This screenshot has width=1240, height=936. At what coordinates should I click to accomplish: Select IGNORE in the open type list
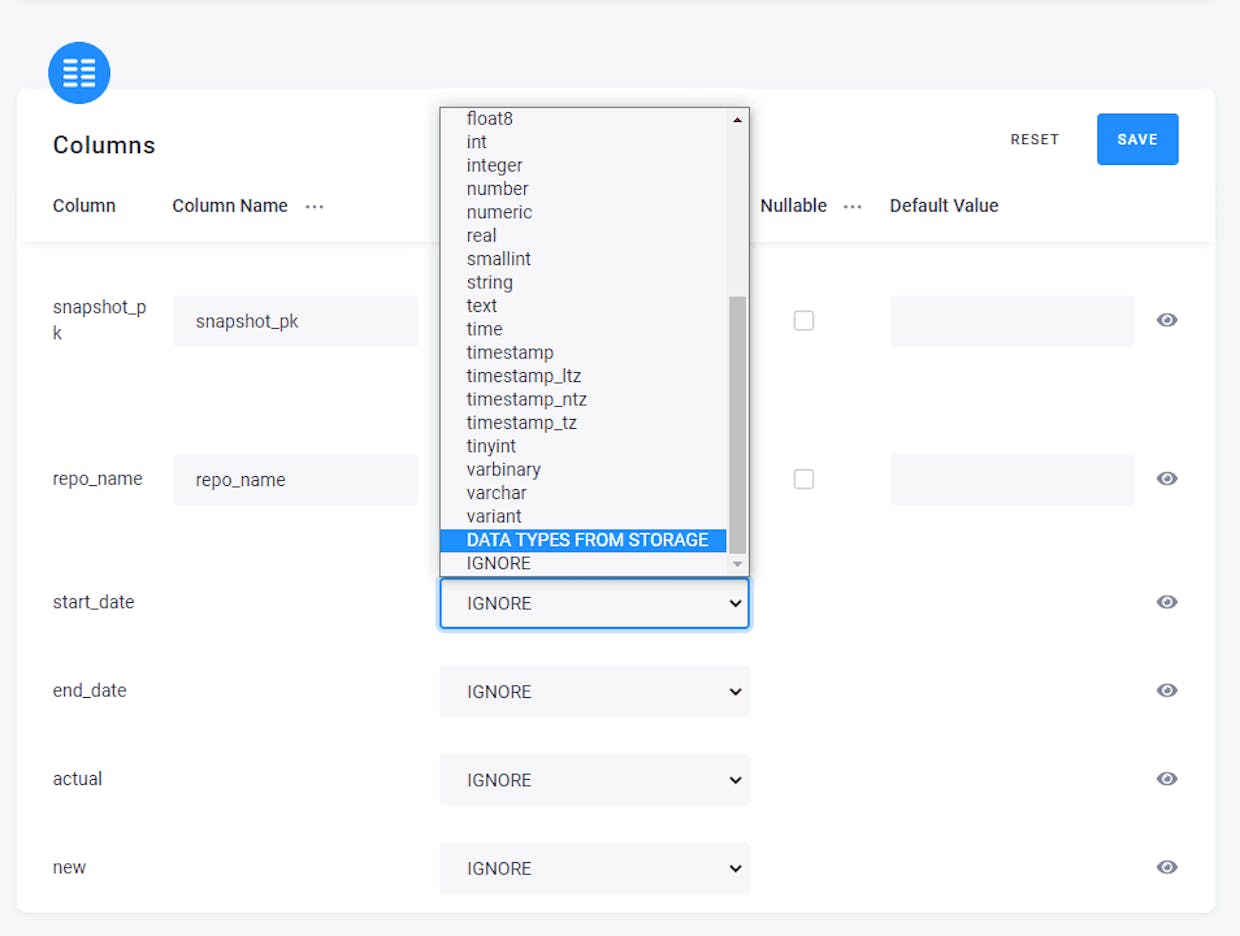pos(583,564)
